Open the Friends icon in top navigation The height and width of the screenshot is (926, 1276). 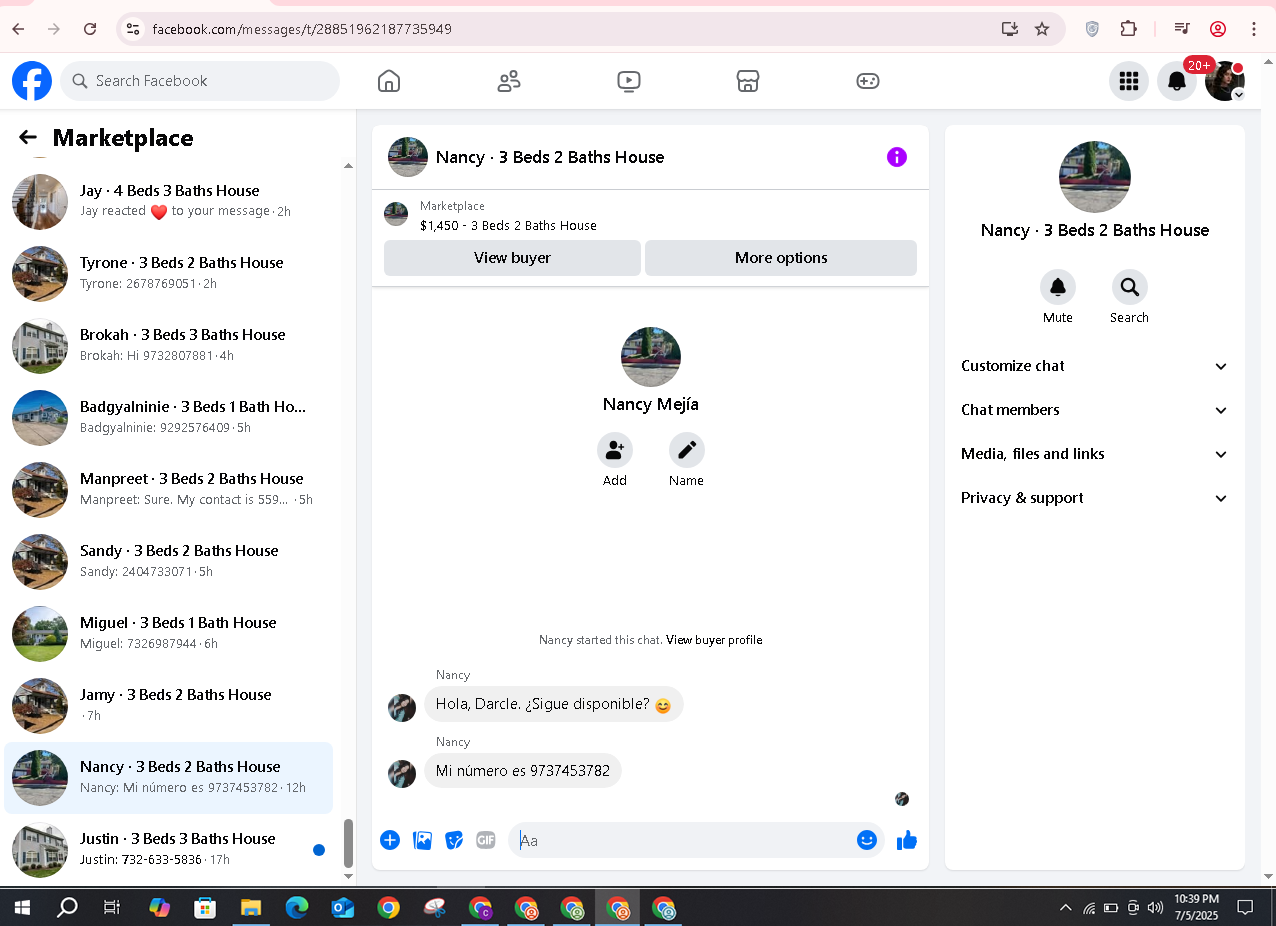click(x=509, y=81)
